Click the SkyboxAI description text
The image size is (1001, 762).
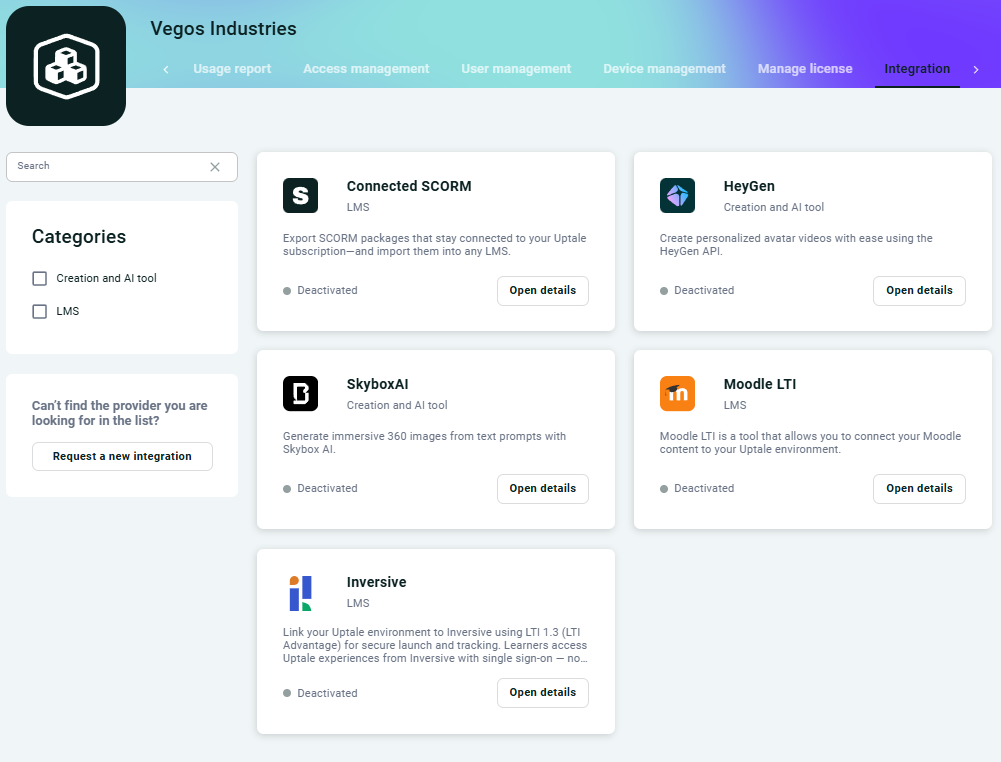tap(425, 442)
